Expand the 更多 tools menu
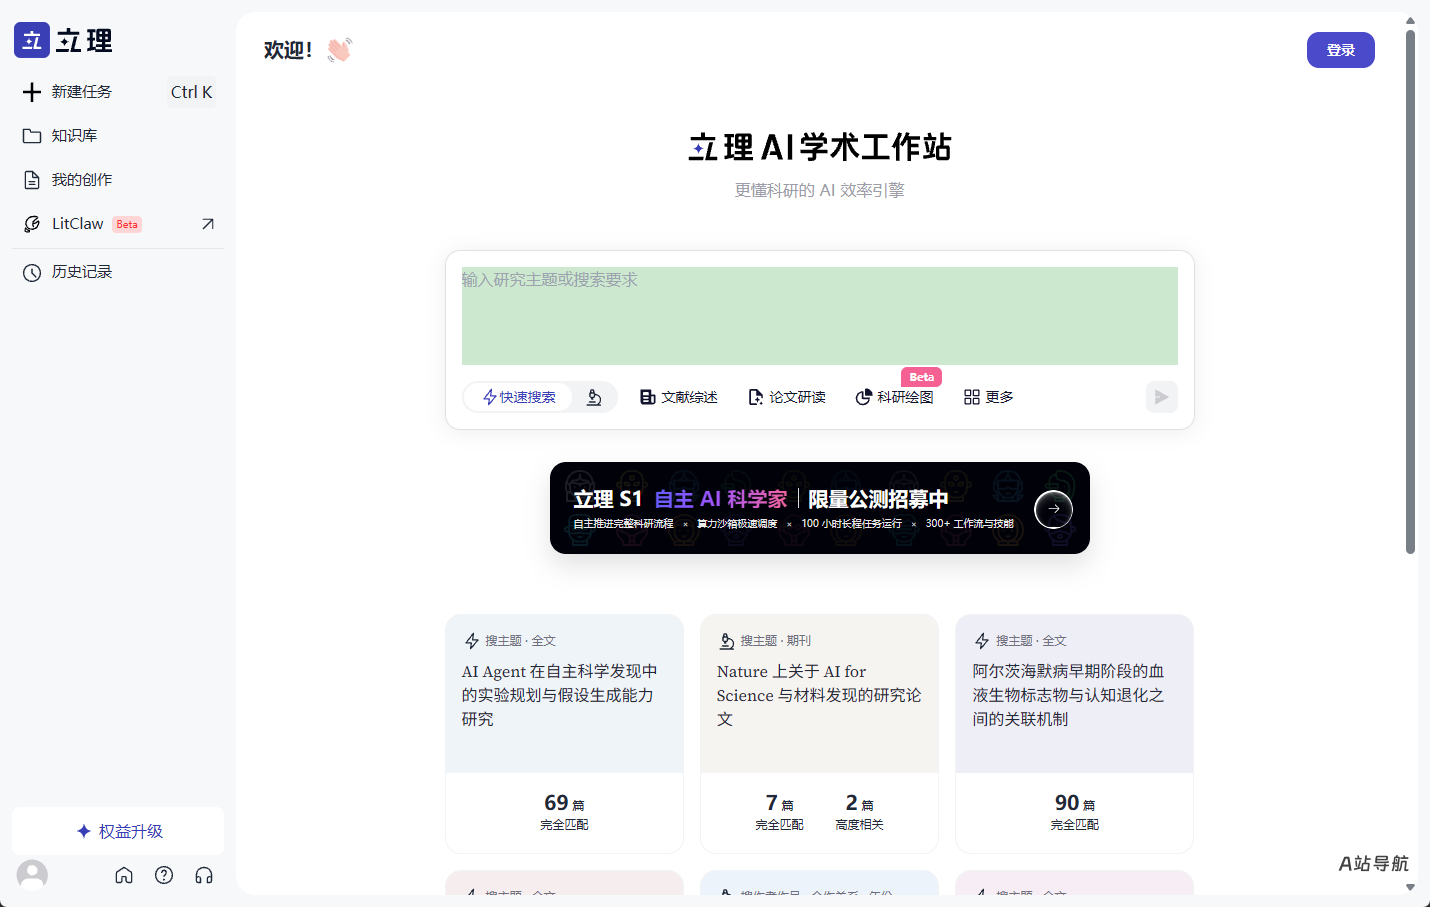 pos(989,397)
